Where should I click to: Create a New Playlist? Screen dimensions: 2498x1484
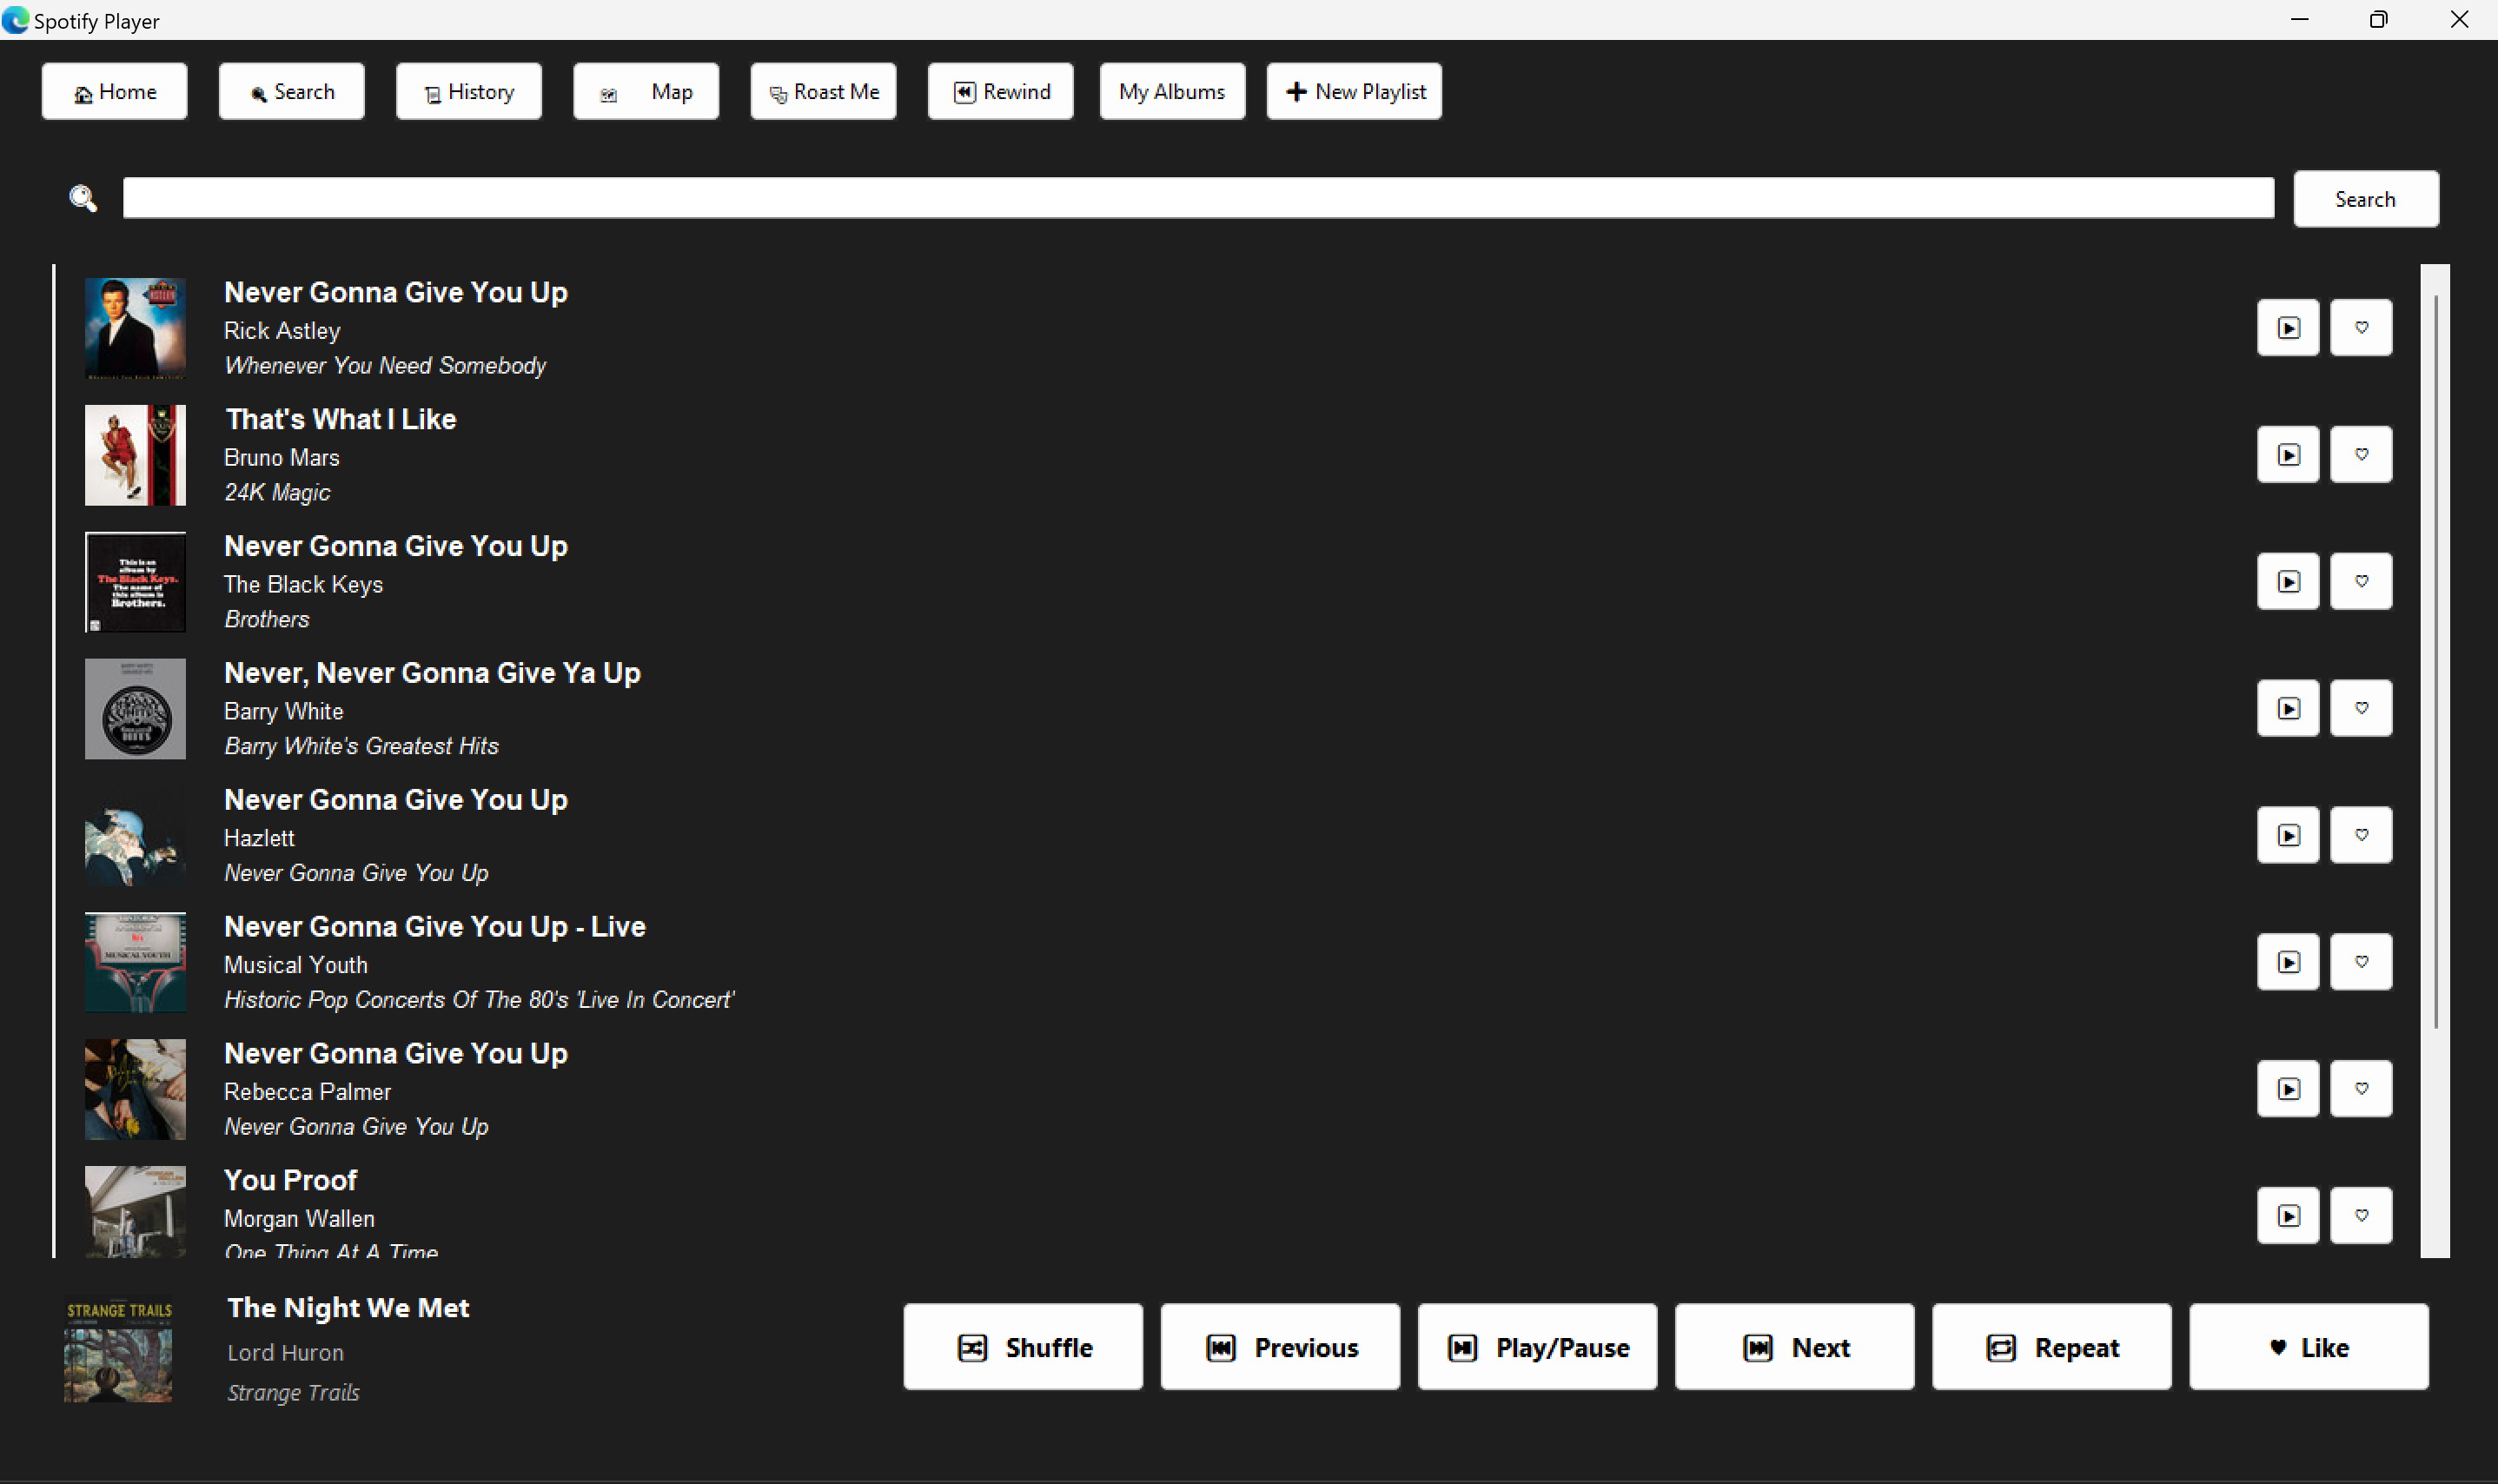click(1353, 92)
